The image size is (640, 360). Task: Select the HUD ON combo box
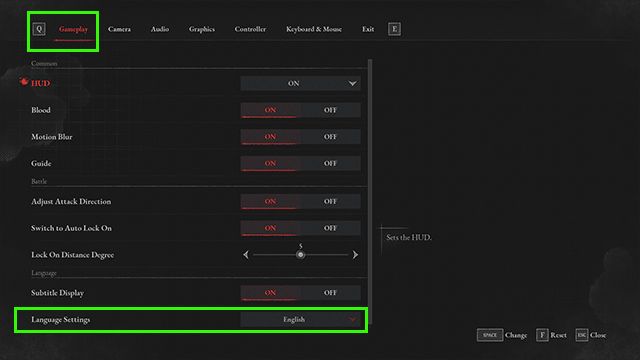tap(300, 83)
